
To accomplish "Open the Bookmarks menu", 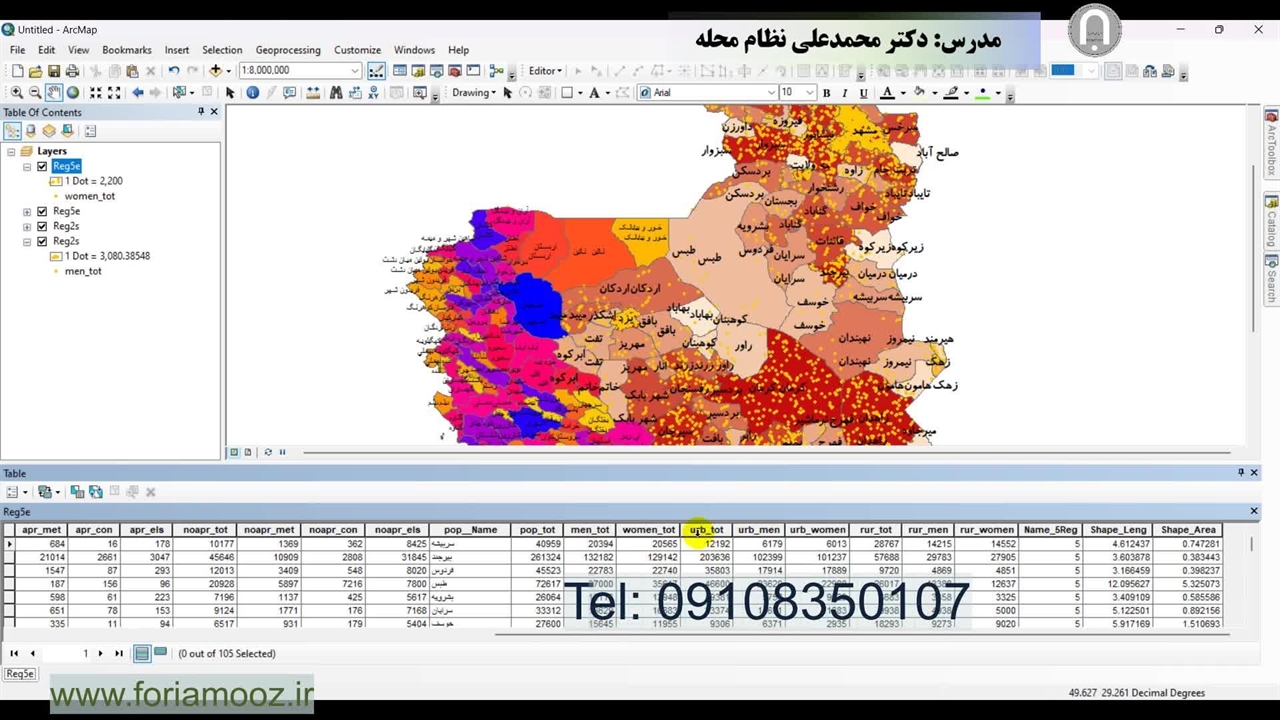I will pyautogui.click(x=126, y=50).
